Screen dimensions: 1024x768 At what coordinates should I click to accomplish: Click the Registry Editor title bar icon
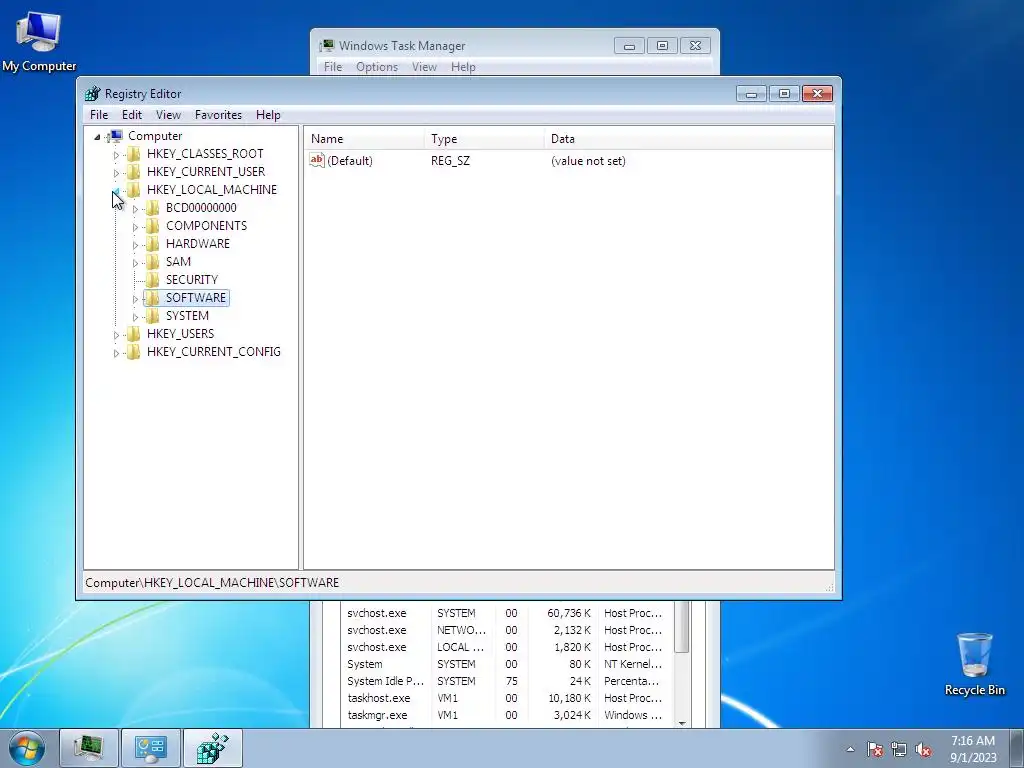coord(93,93)
